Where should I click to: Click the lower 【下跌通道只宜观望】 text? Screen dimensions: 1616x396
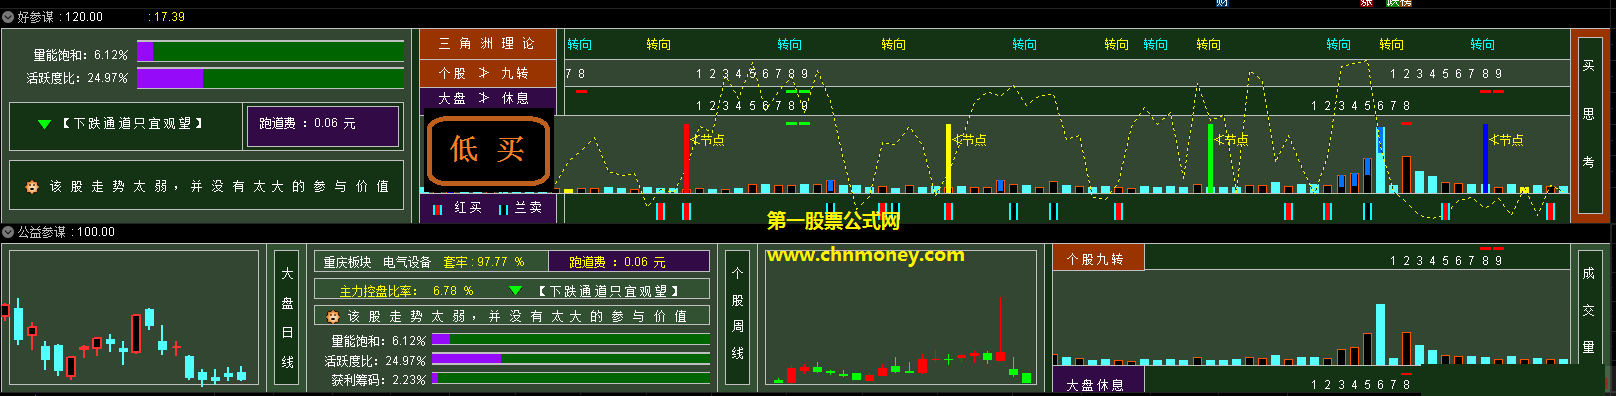608,291
